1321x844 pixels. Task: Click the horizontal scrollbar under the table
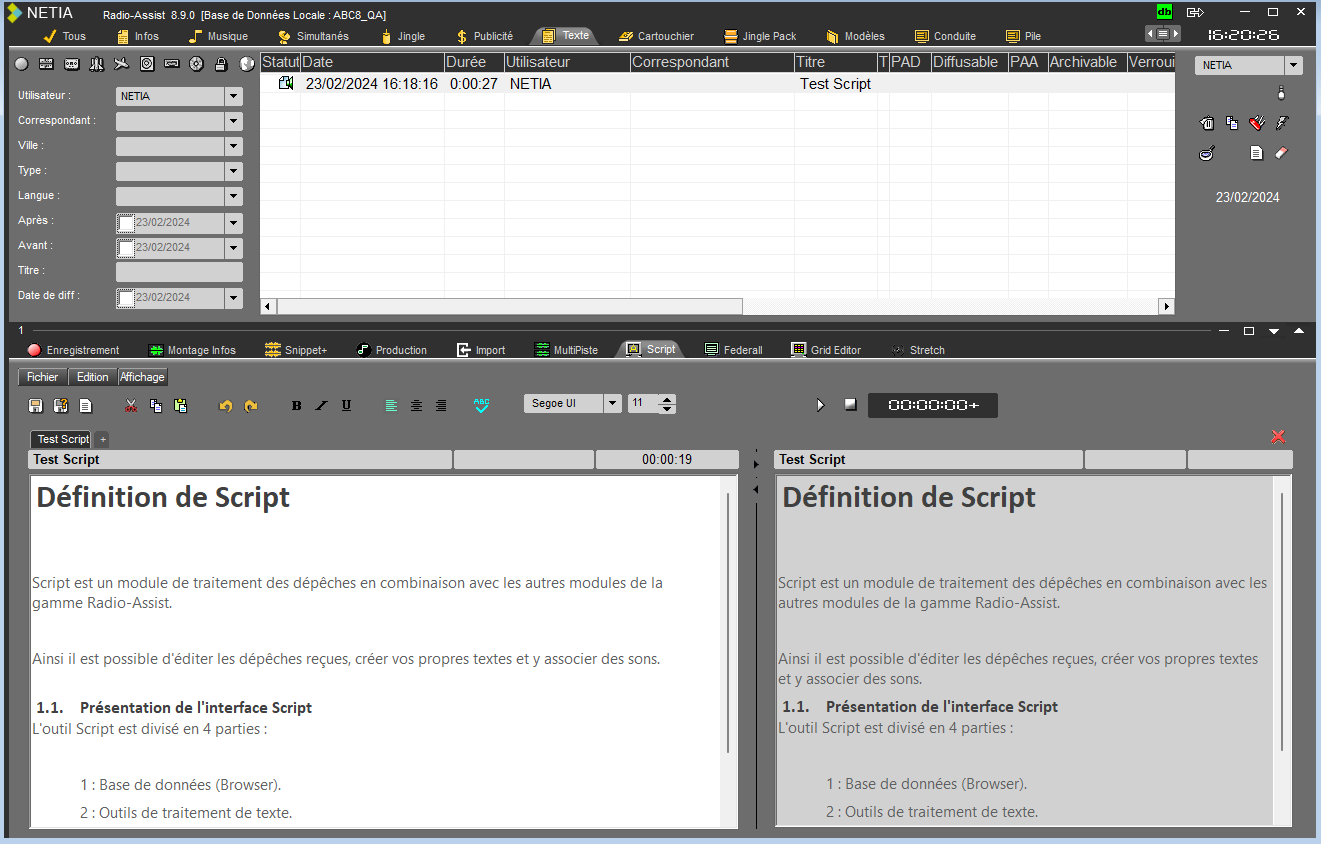(510, 306)
